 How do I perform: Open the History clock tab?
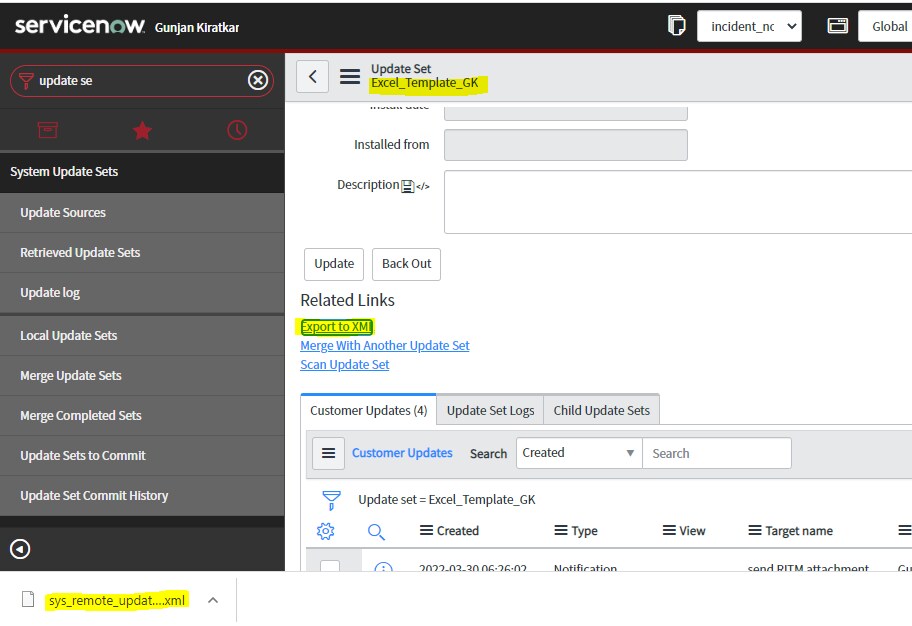coord(237,130)
